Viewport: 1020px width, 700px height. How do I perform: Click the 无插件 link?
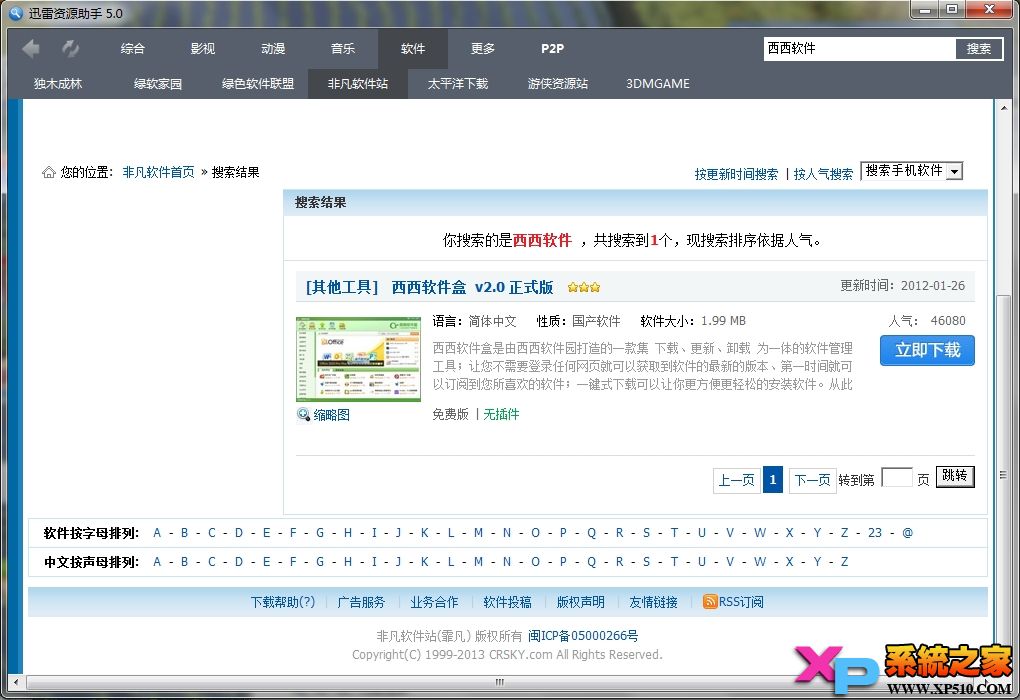click(x=501, y=414)
